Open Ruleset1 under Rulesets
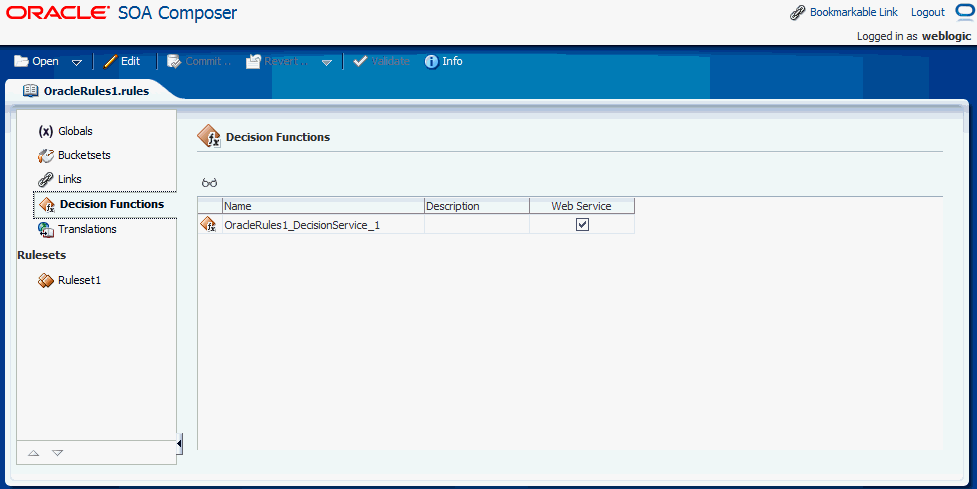Image resolution: width=977 pixels, height=489 pixels. click(79, 280)
